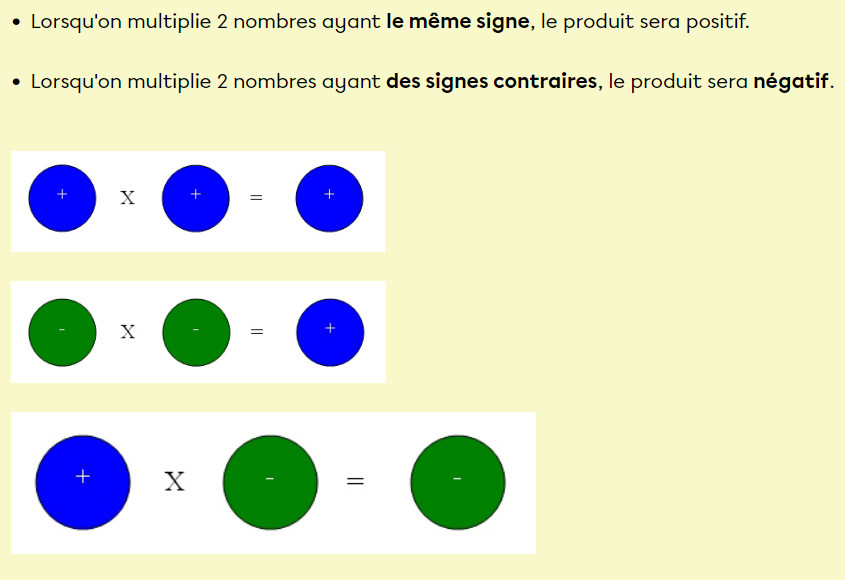Click the blue plus result of the minus-times-minus equation
The width and height of the screenshot is (845, 580).
pyautogui.click(x=330, y=332)
